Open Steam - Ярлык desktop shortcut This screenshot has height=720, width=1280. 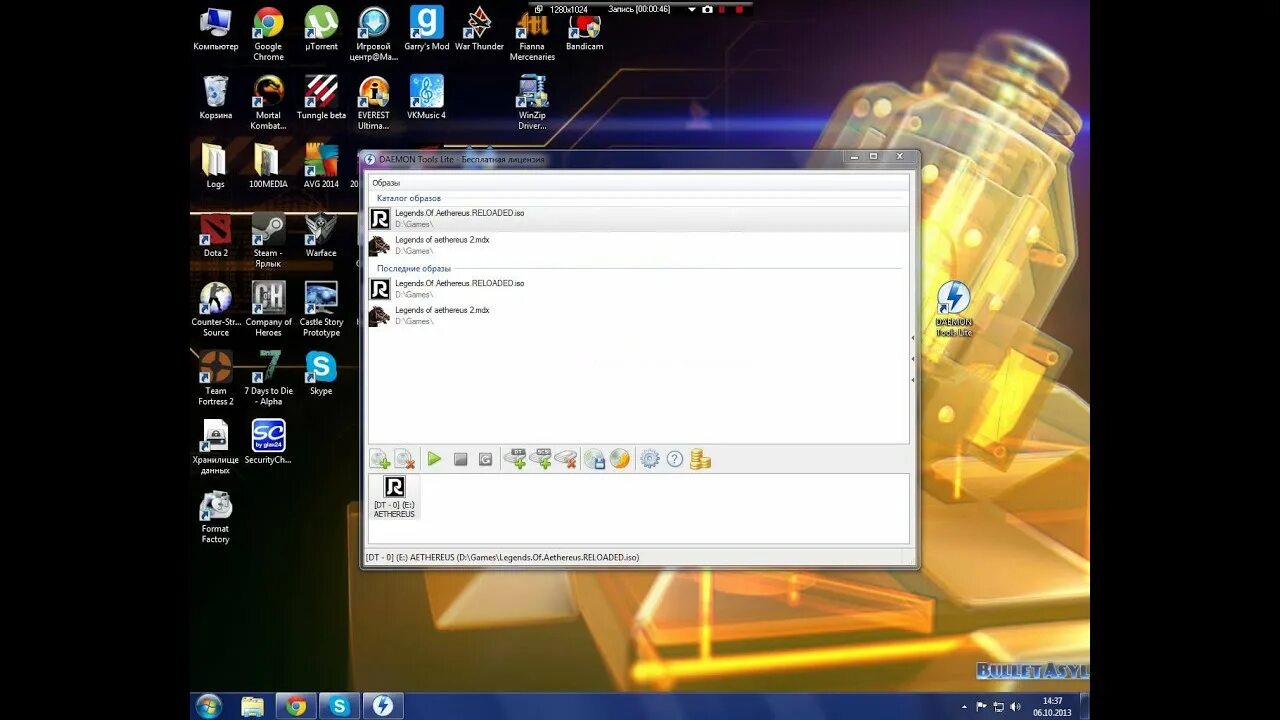click(268, 240)
